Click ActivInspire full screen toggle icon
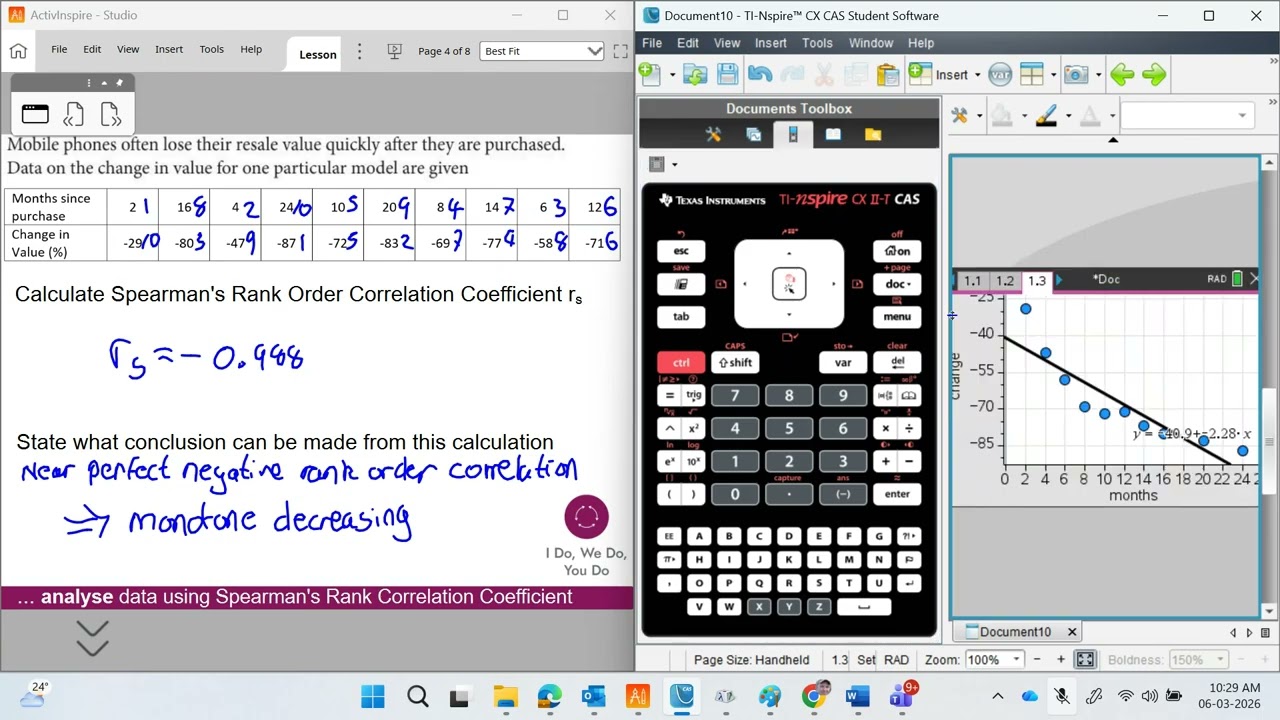The width and height of the screenshot is (1280, 720). (x=620, y=51)
